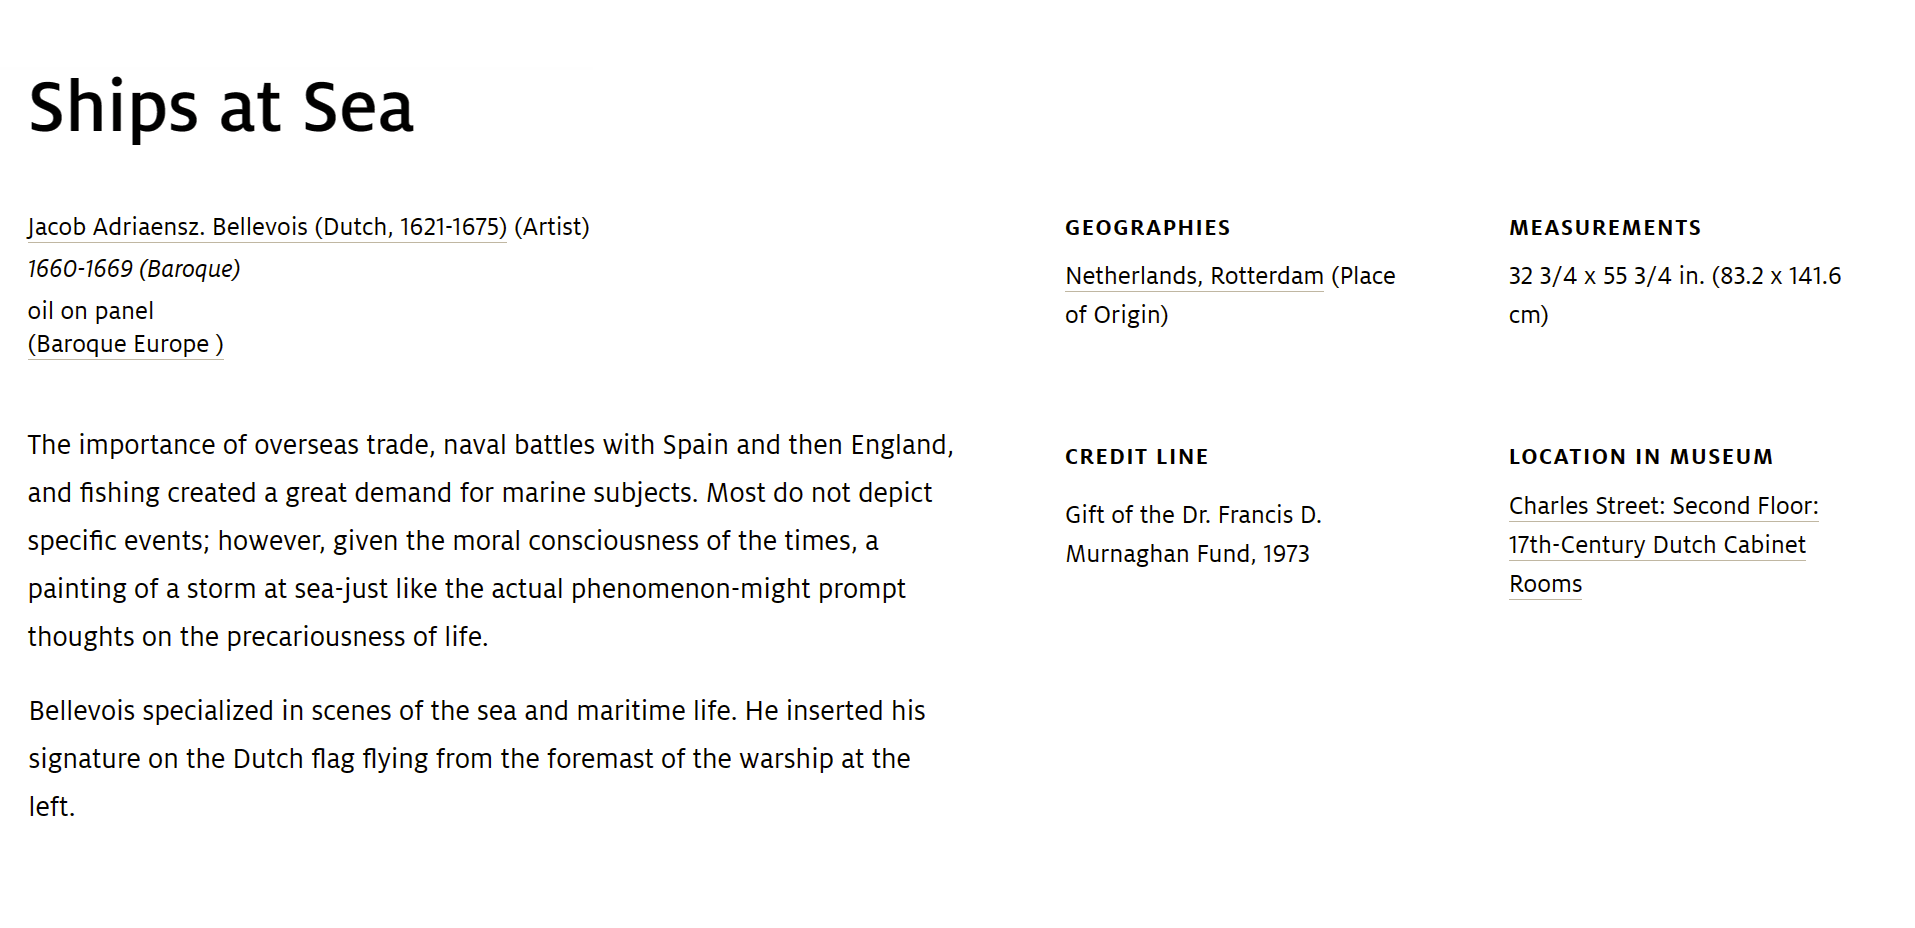Viewport: 1915px width, 928px height.
Task: Click the oil on panel medium text
Action: tap(91, 311)
